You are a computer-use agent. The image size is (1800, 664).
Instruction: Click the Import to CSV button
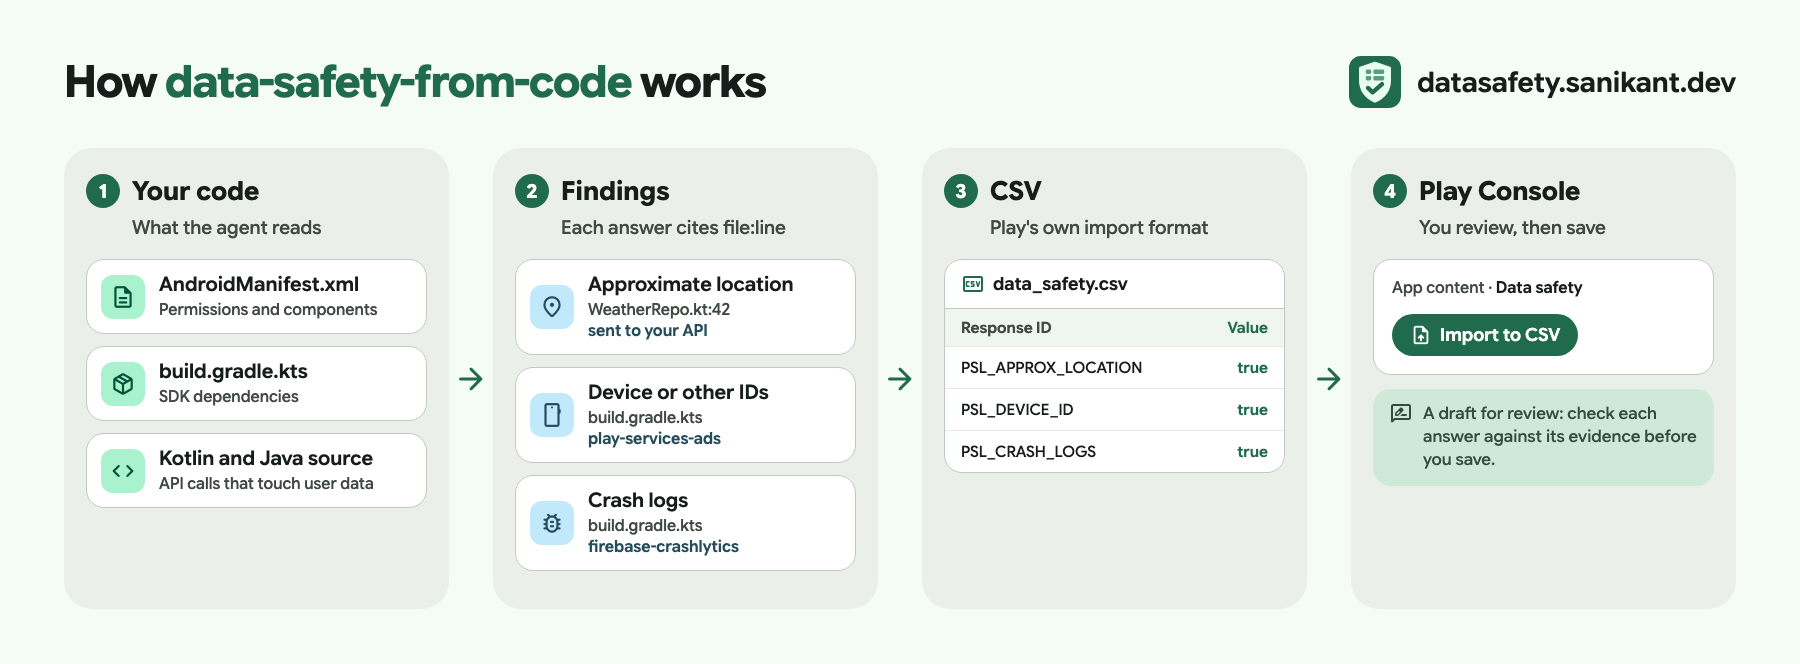click(x=1485, y=335)
